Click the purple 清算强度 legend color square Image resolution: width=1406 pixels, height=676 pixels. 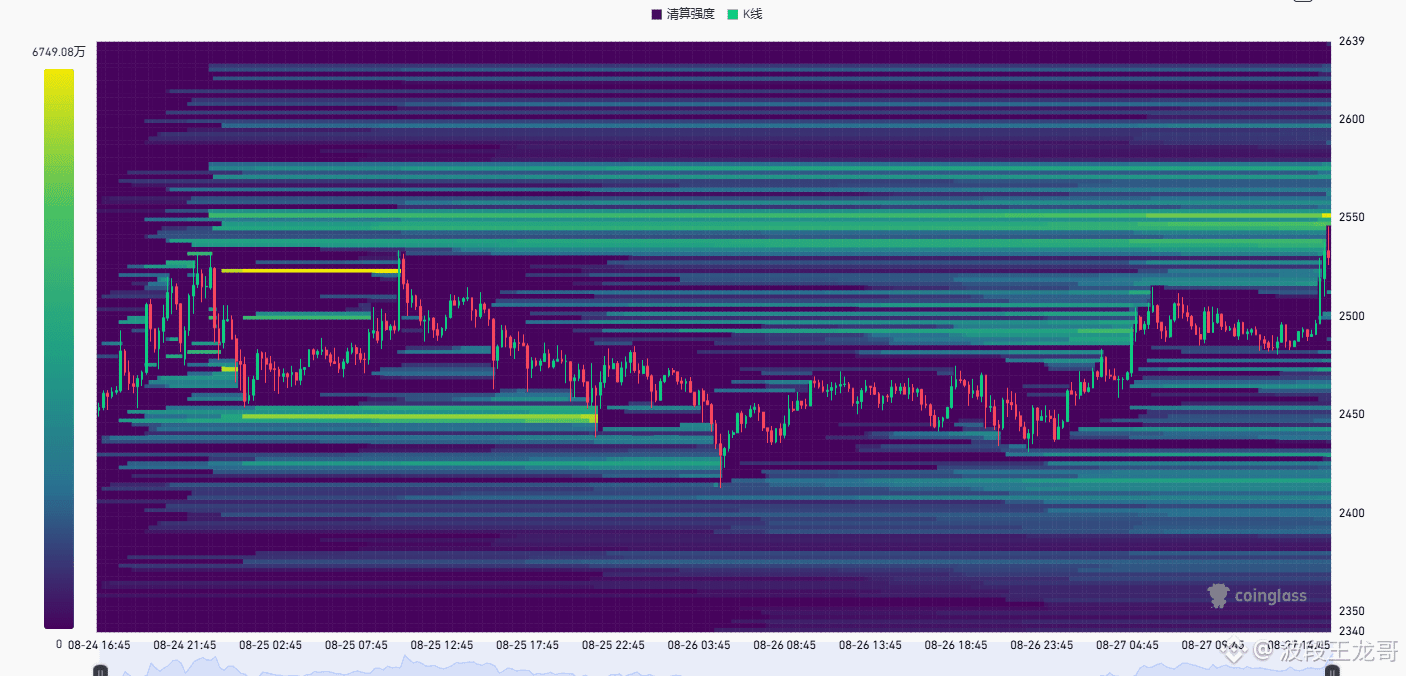(656, 14)
